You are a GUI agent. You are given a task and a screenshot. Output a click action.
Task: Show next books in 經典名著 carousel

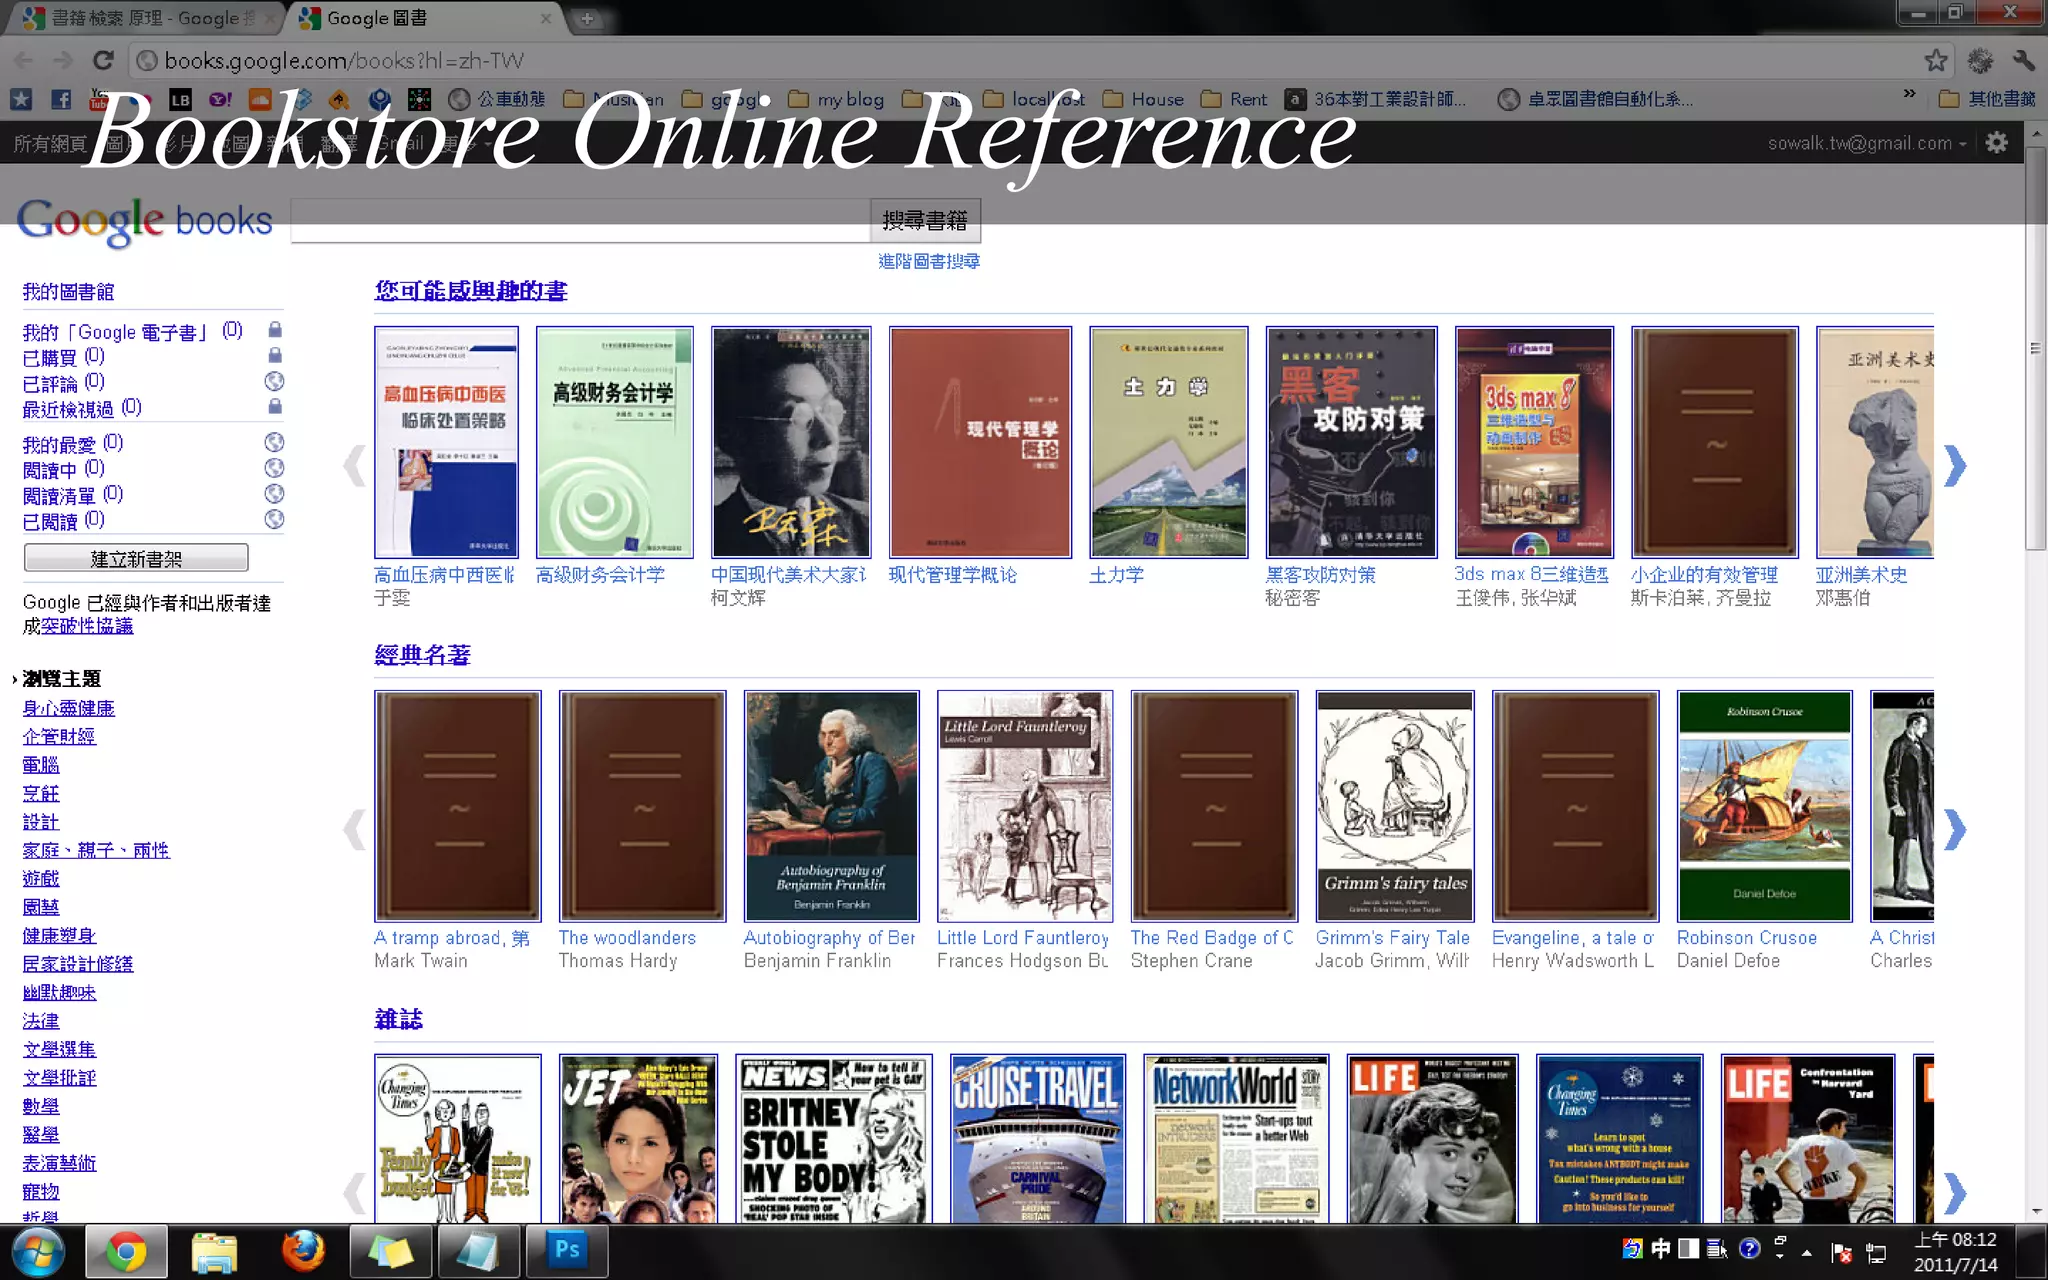tap(1955, 829)
